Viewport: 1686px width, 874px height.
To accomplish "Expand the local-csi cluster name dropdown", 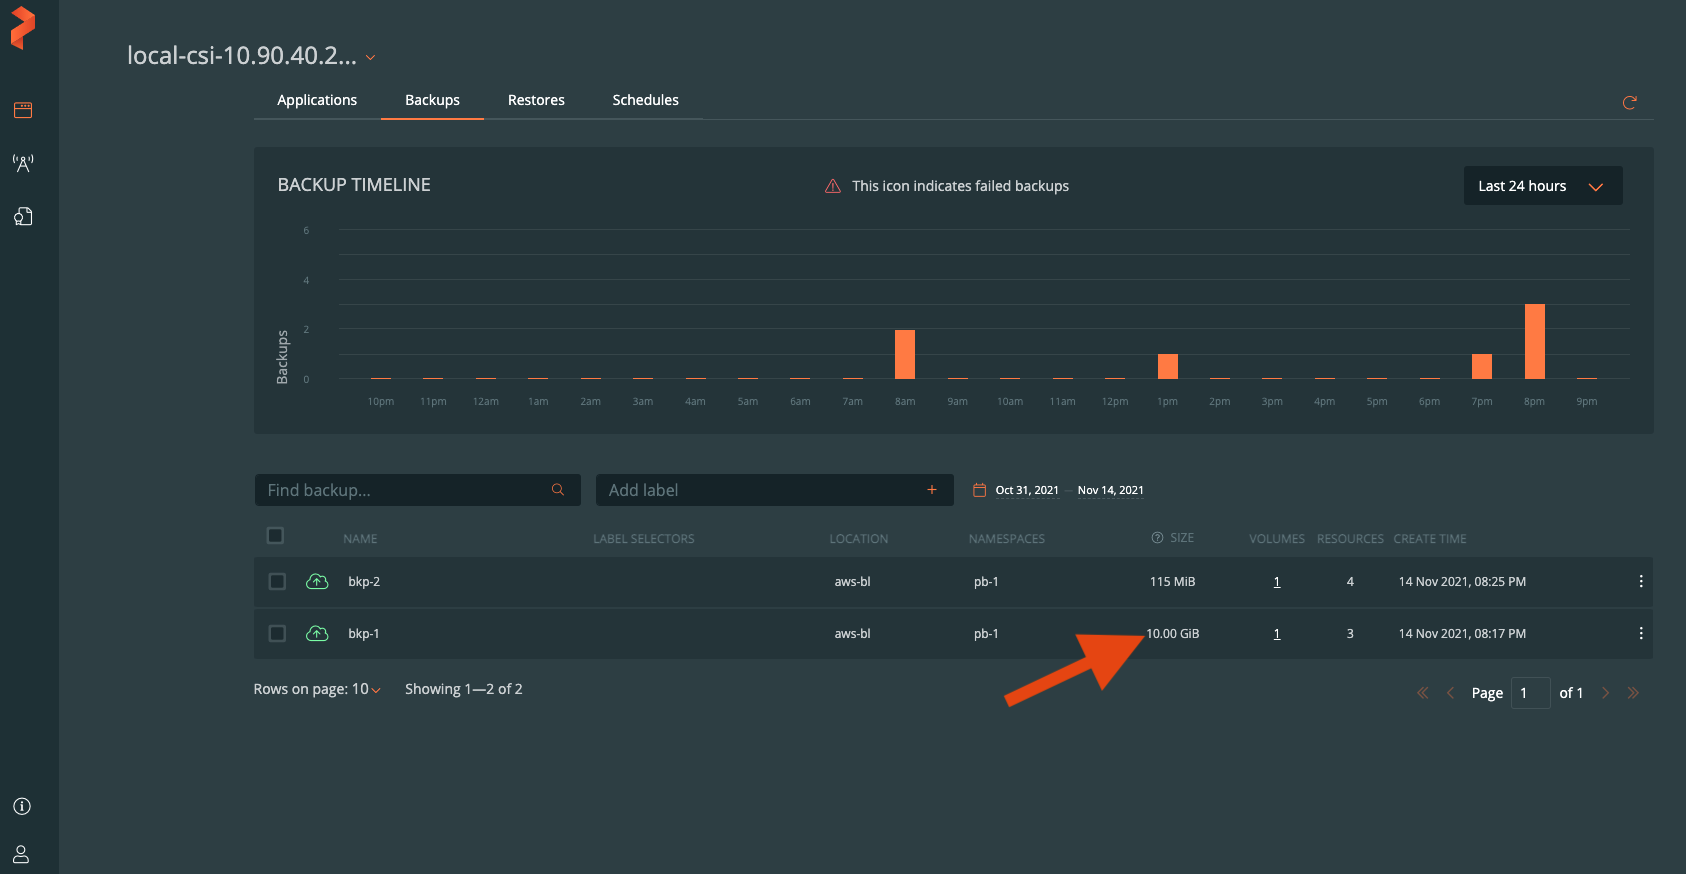I will (x=370, y=57).
